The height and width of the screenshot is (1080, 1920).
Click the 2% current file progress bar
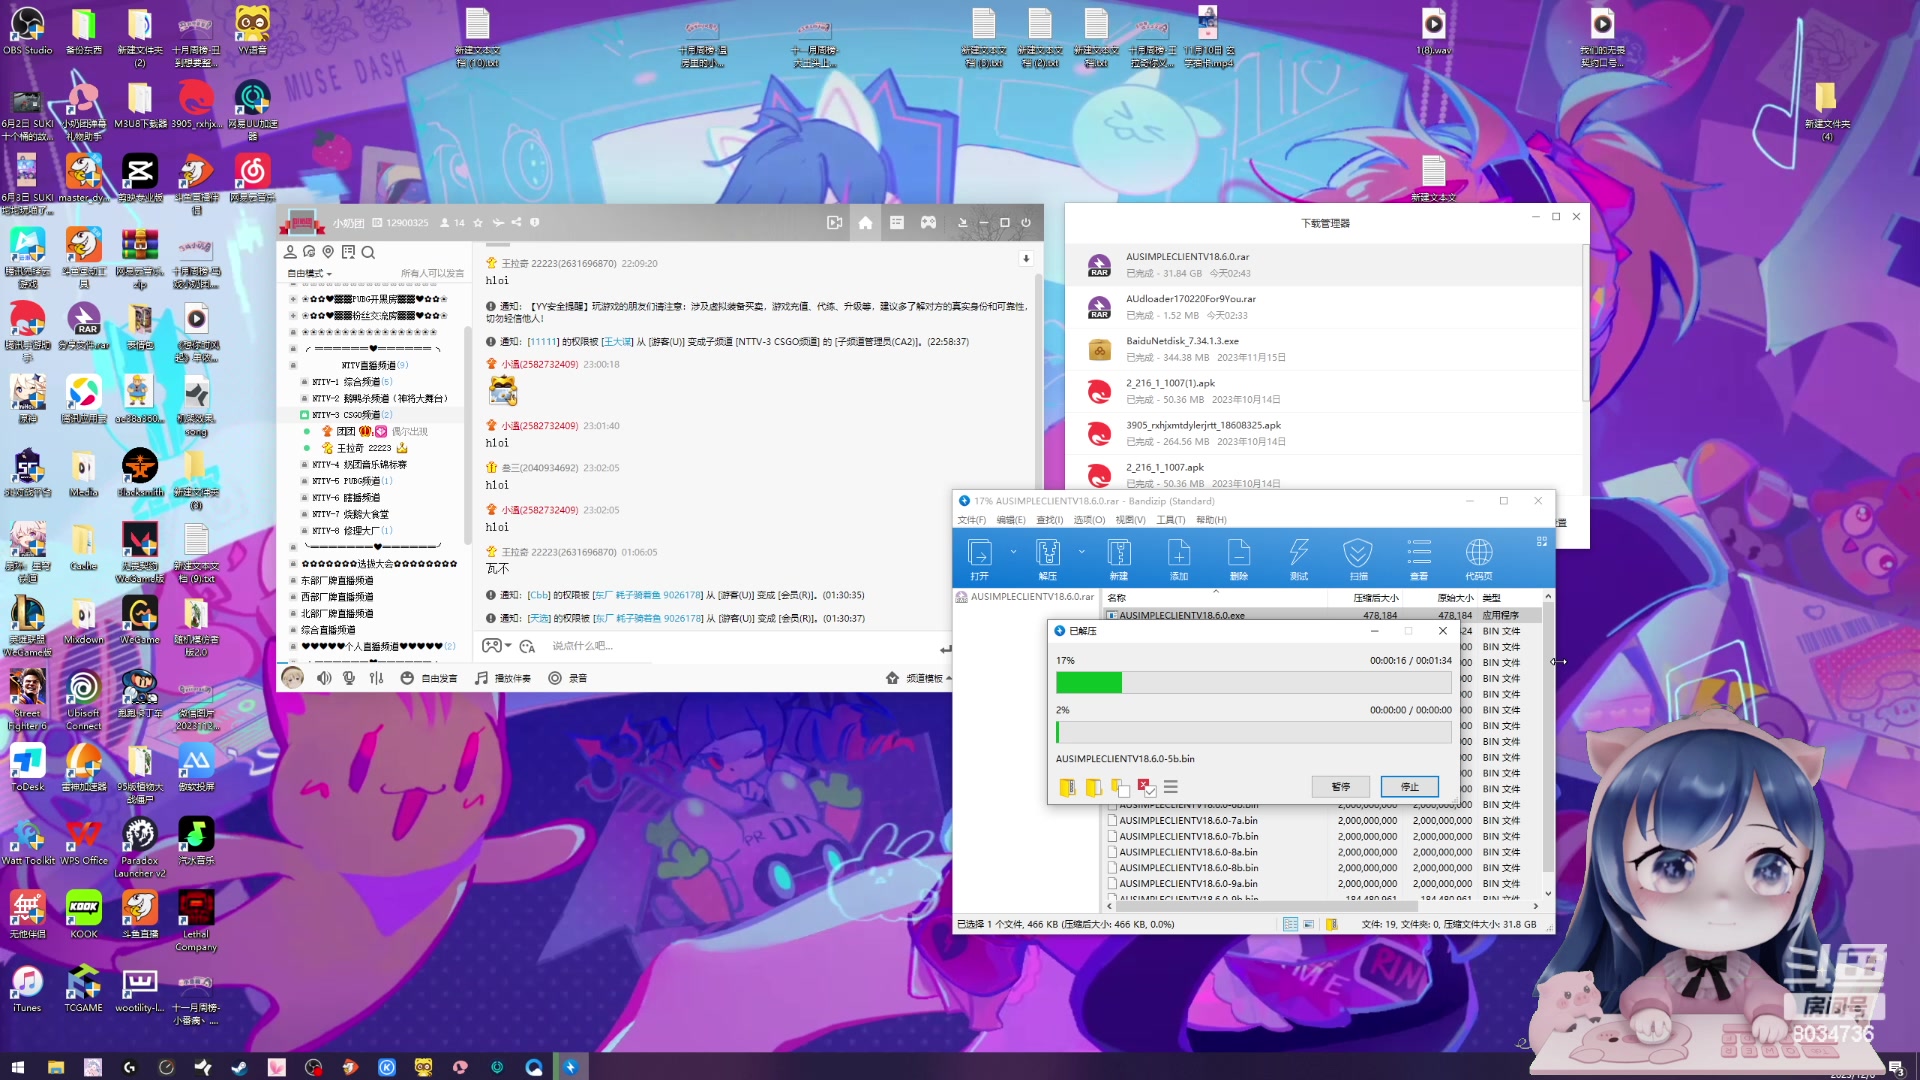[x=1254, y=732]
